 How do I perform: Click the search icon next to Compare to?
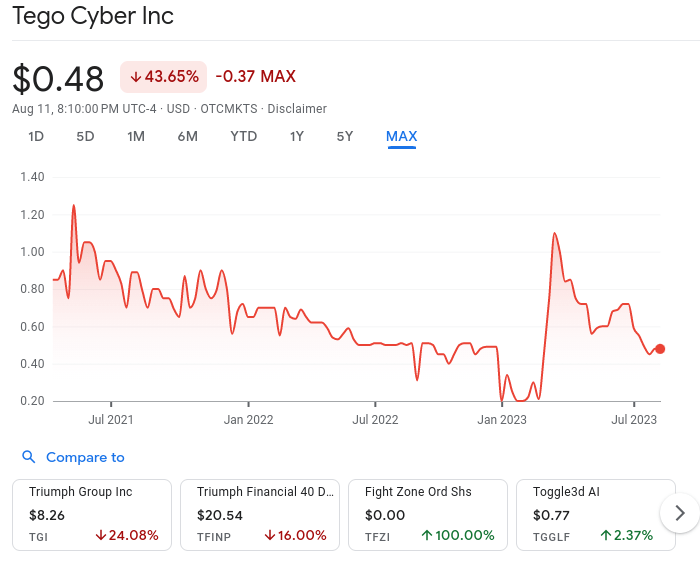[28, 457]
